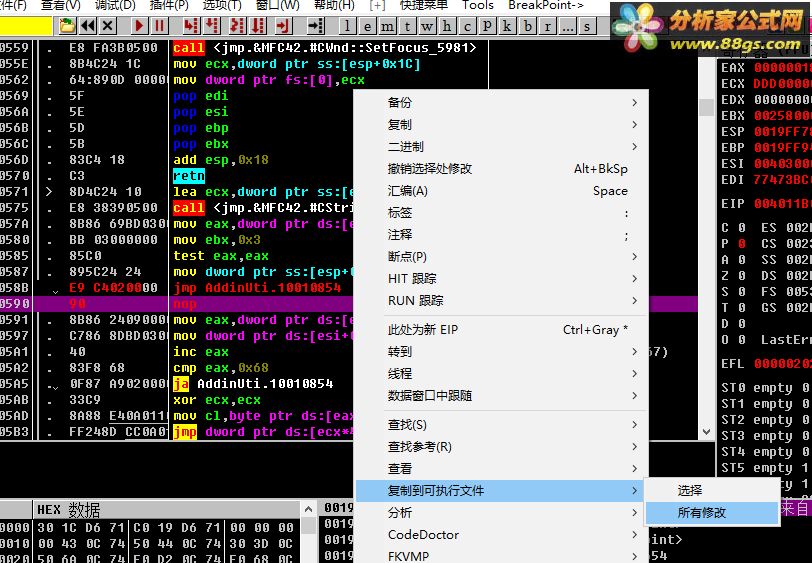The height and width of the screenshot is (563, 812).
Task: Open the CodeDoctor plugin menu entry
Action: click(x=501, y=535)
